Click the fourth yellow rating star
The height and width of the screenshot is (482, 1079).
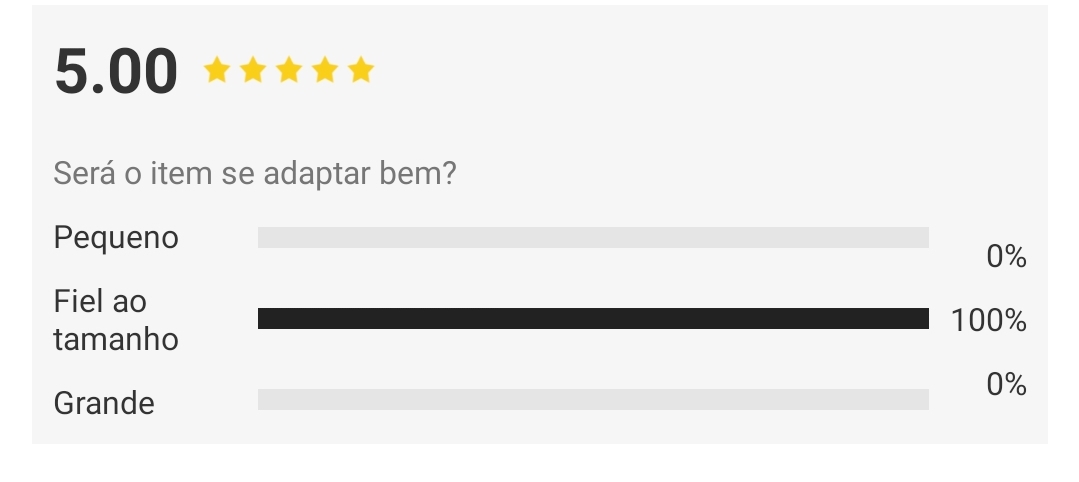(x=325, y=70)
